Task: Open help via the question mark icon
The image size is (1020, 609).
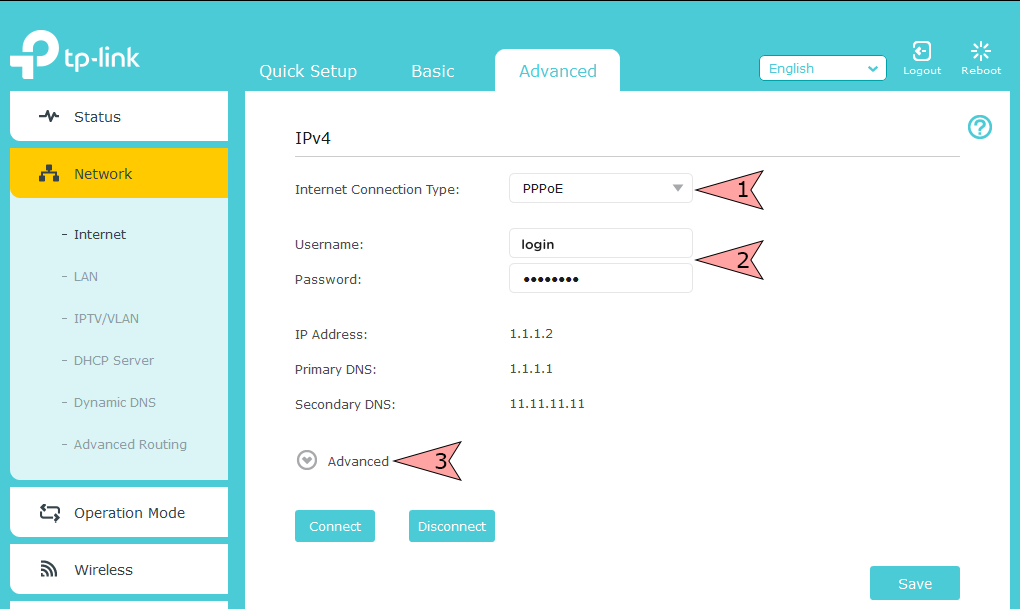Action: 979,127
